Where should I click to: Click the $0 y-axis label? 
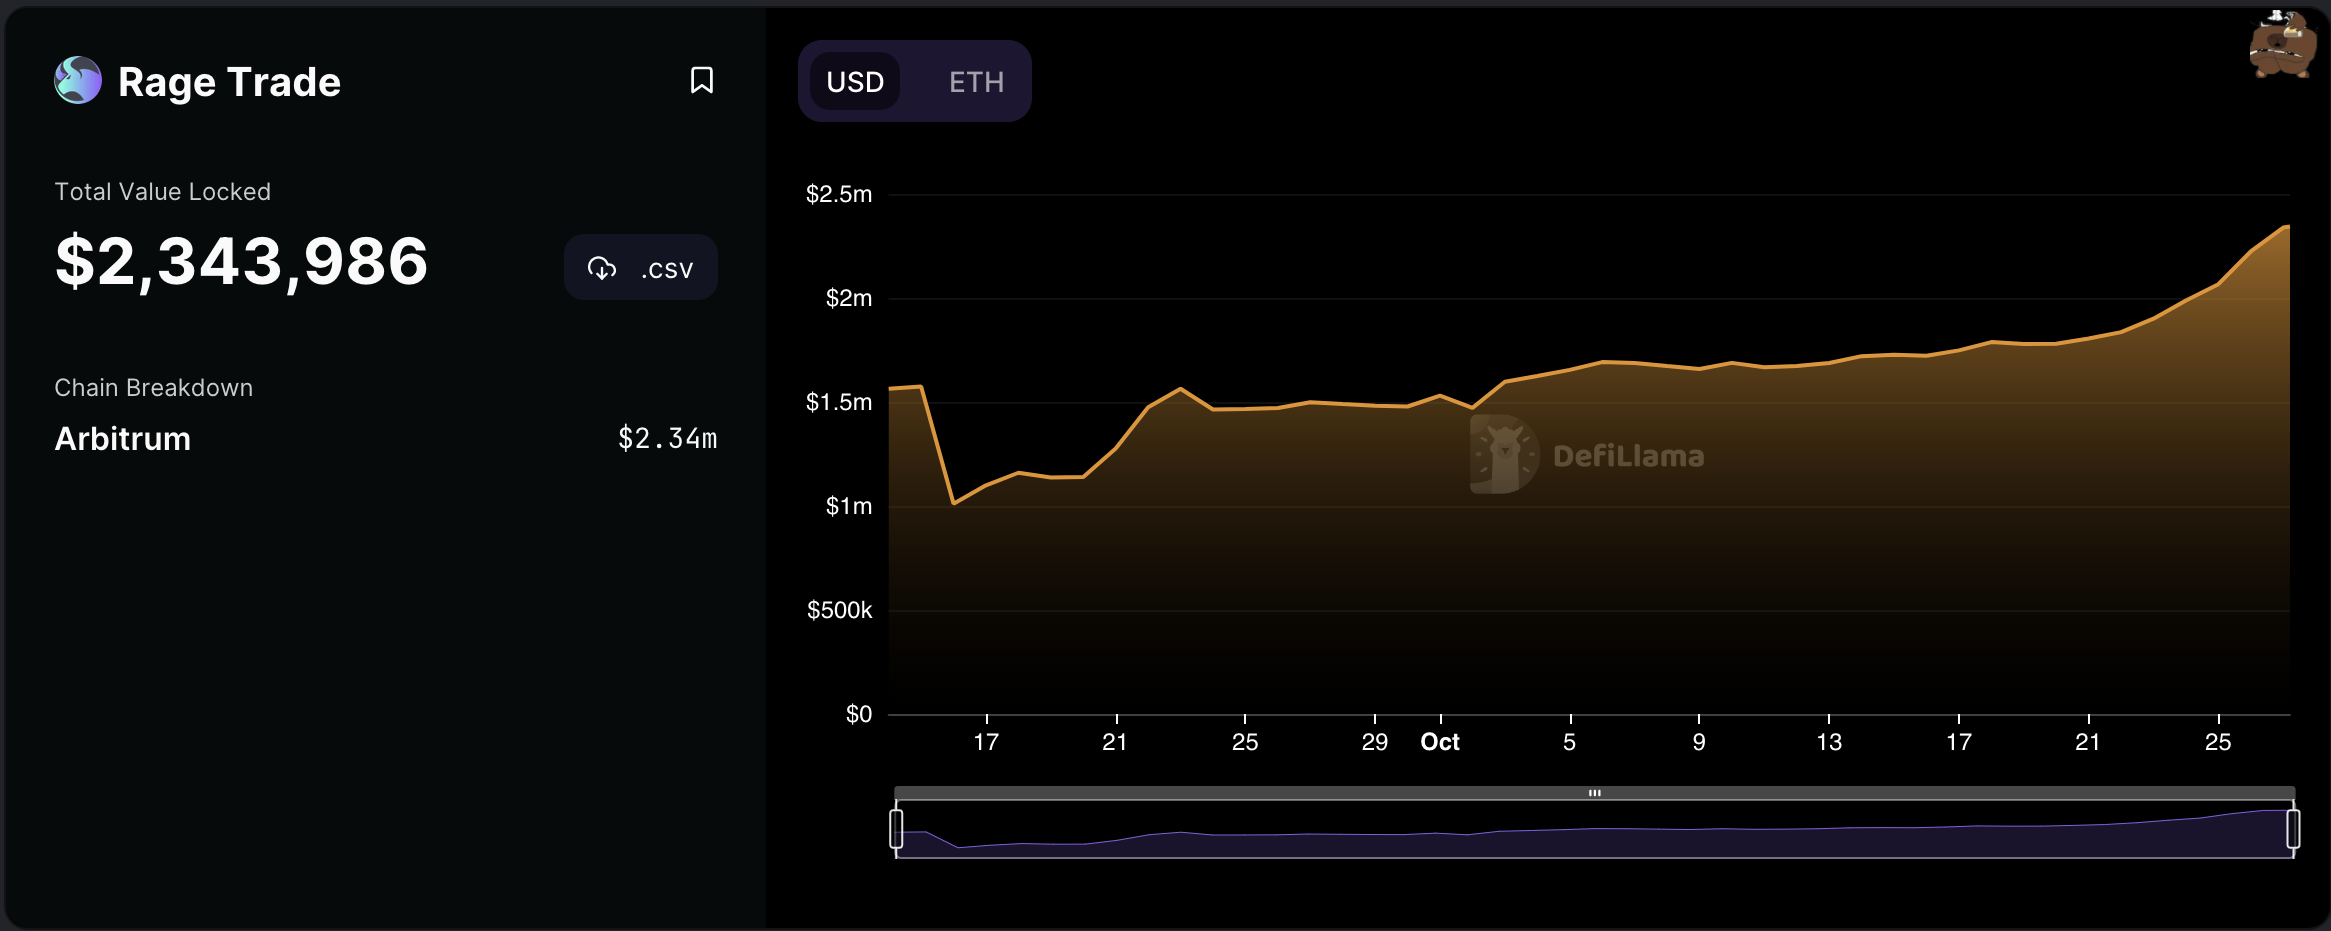point(859,714)
